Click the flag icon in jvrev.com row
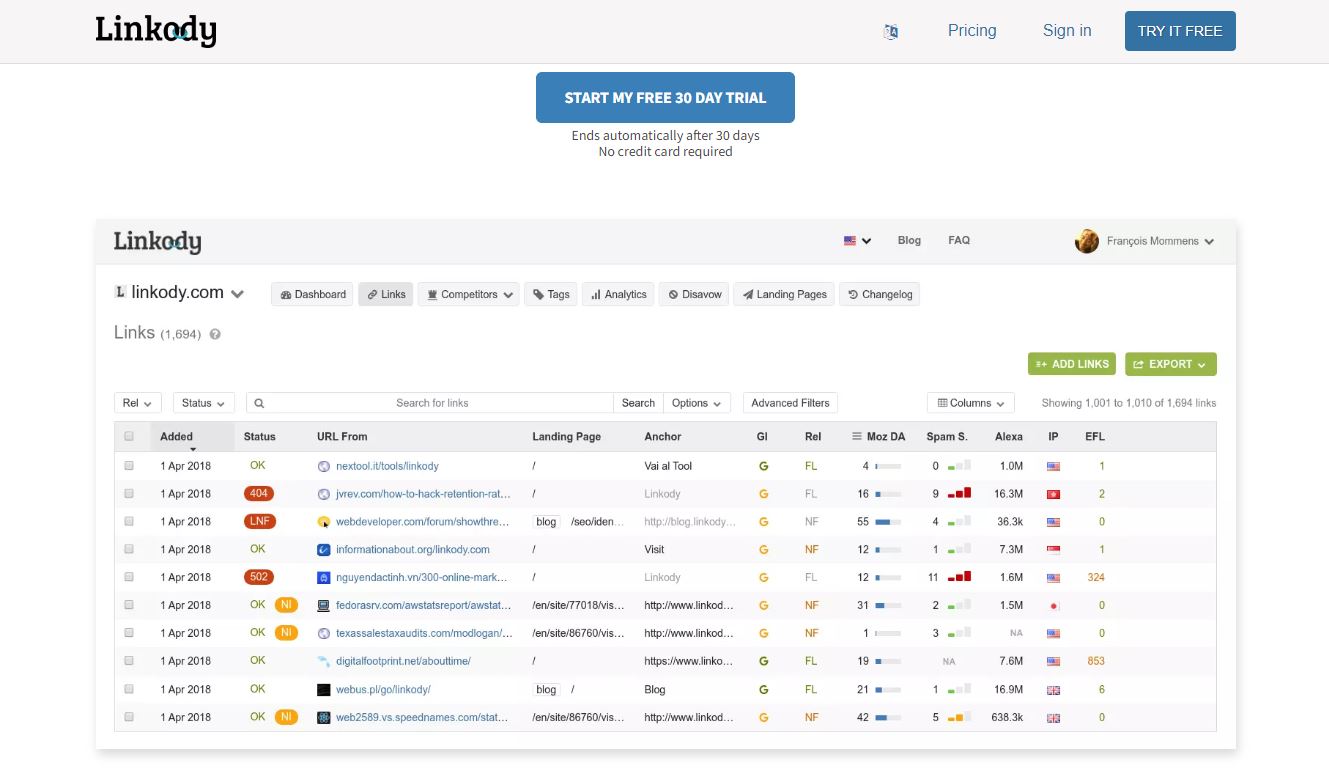This screenshot has height=779, width=1329. [x=1053, y=494]
